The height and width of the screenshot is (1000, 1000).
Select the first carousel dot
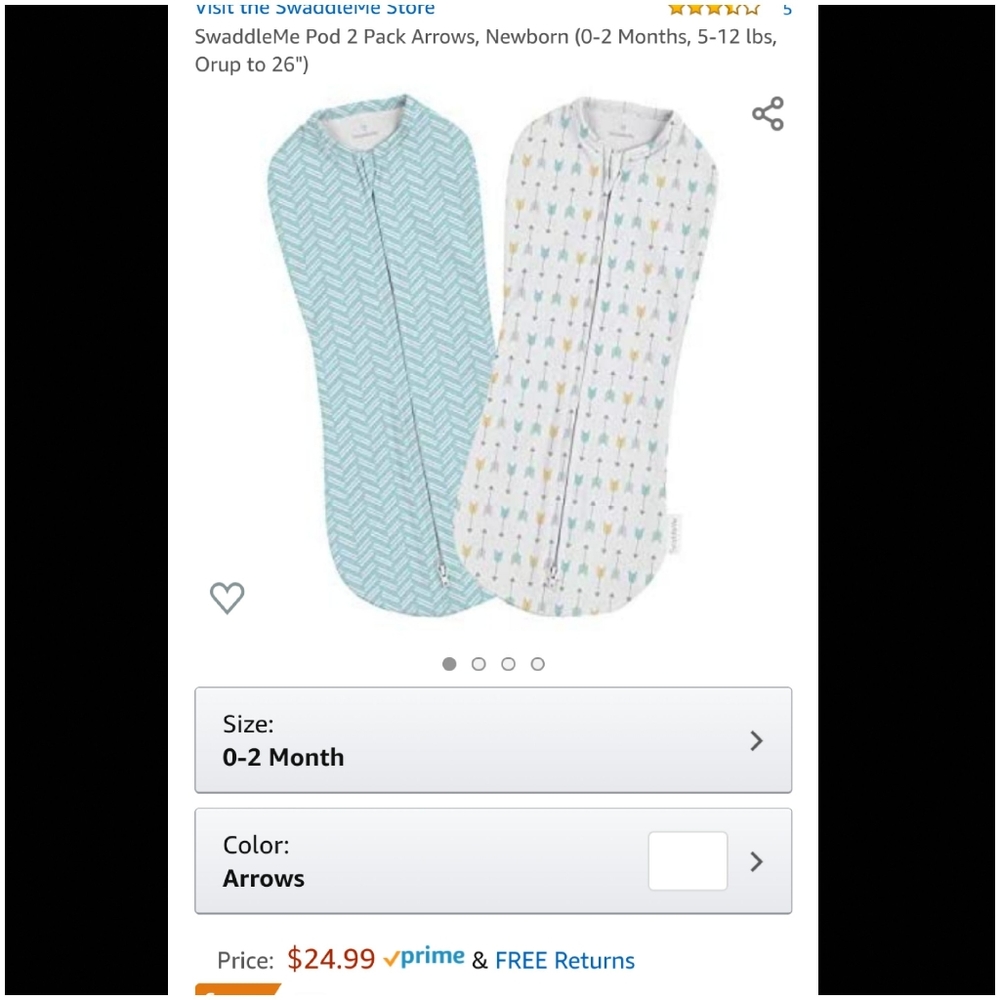pyautogui.click(x=449, y=663)
